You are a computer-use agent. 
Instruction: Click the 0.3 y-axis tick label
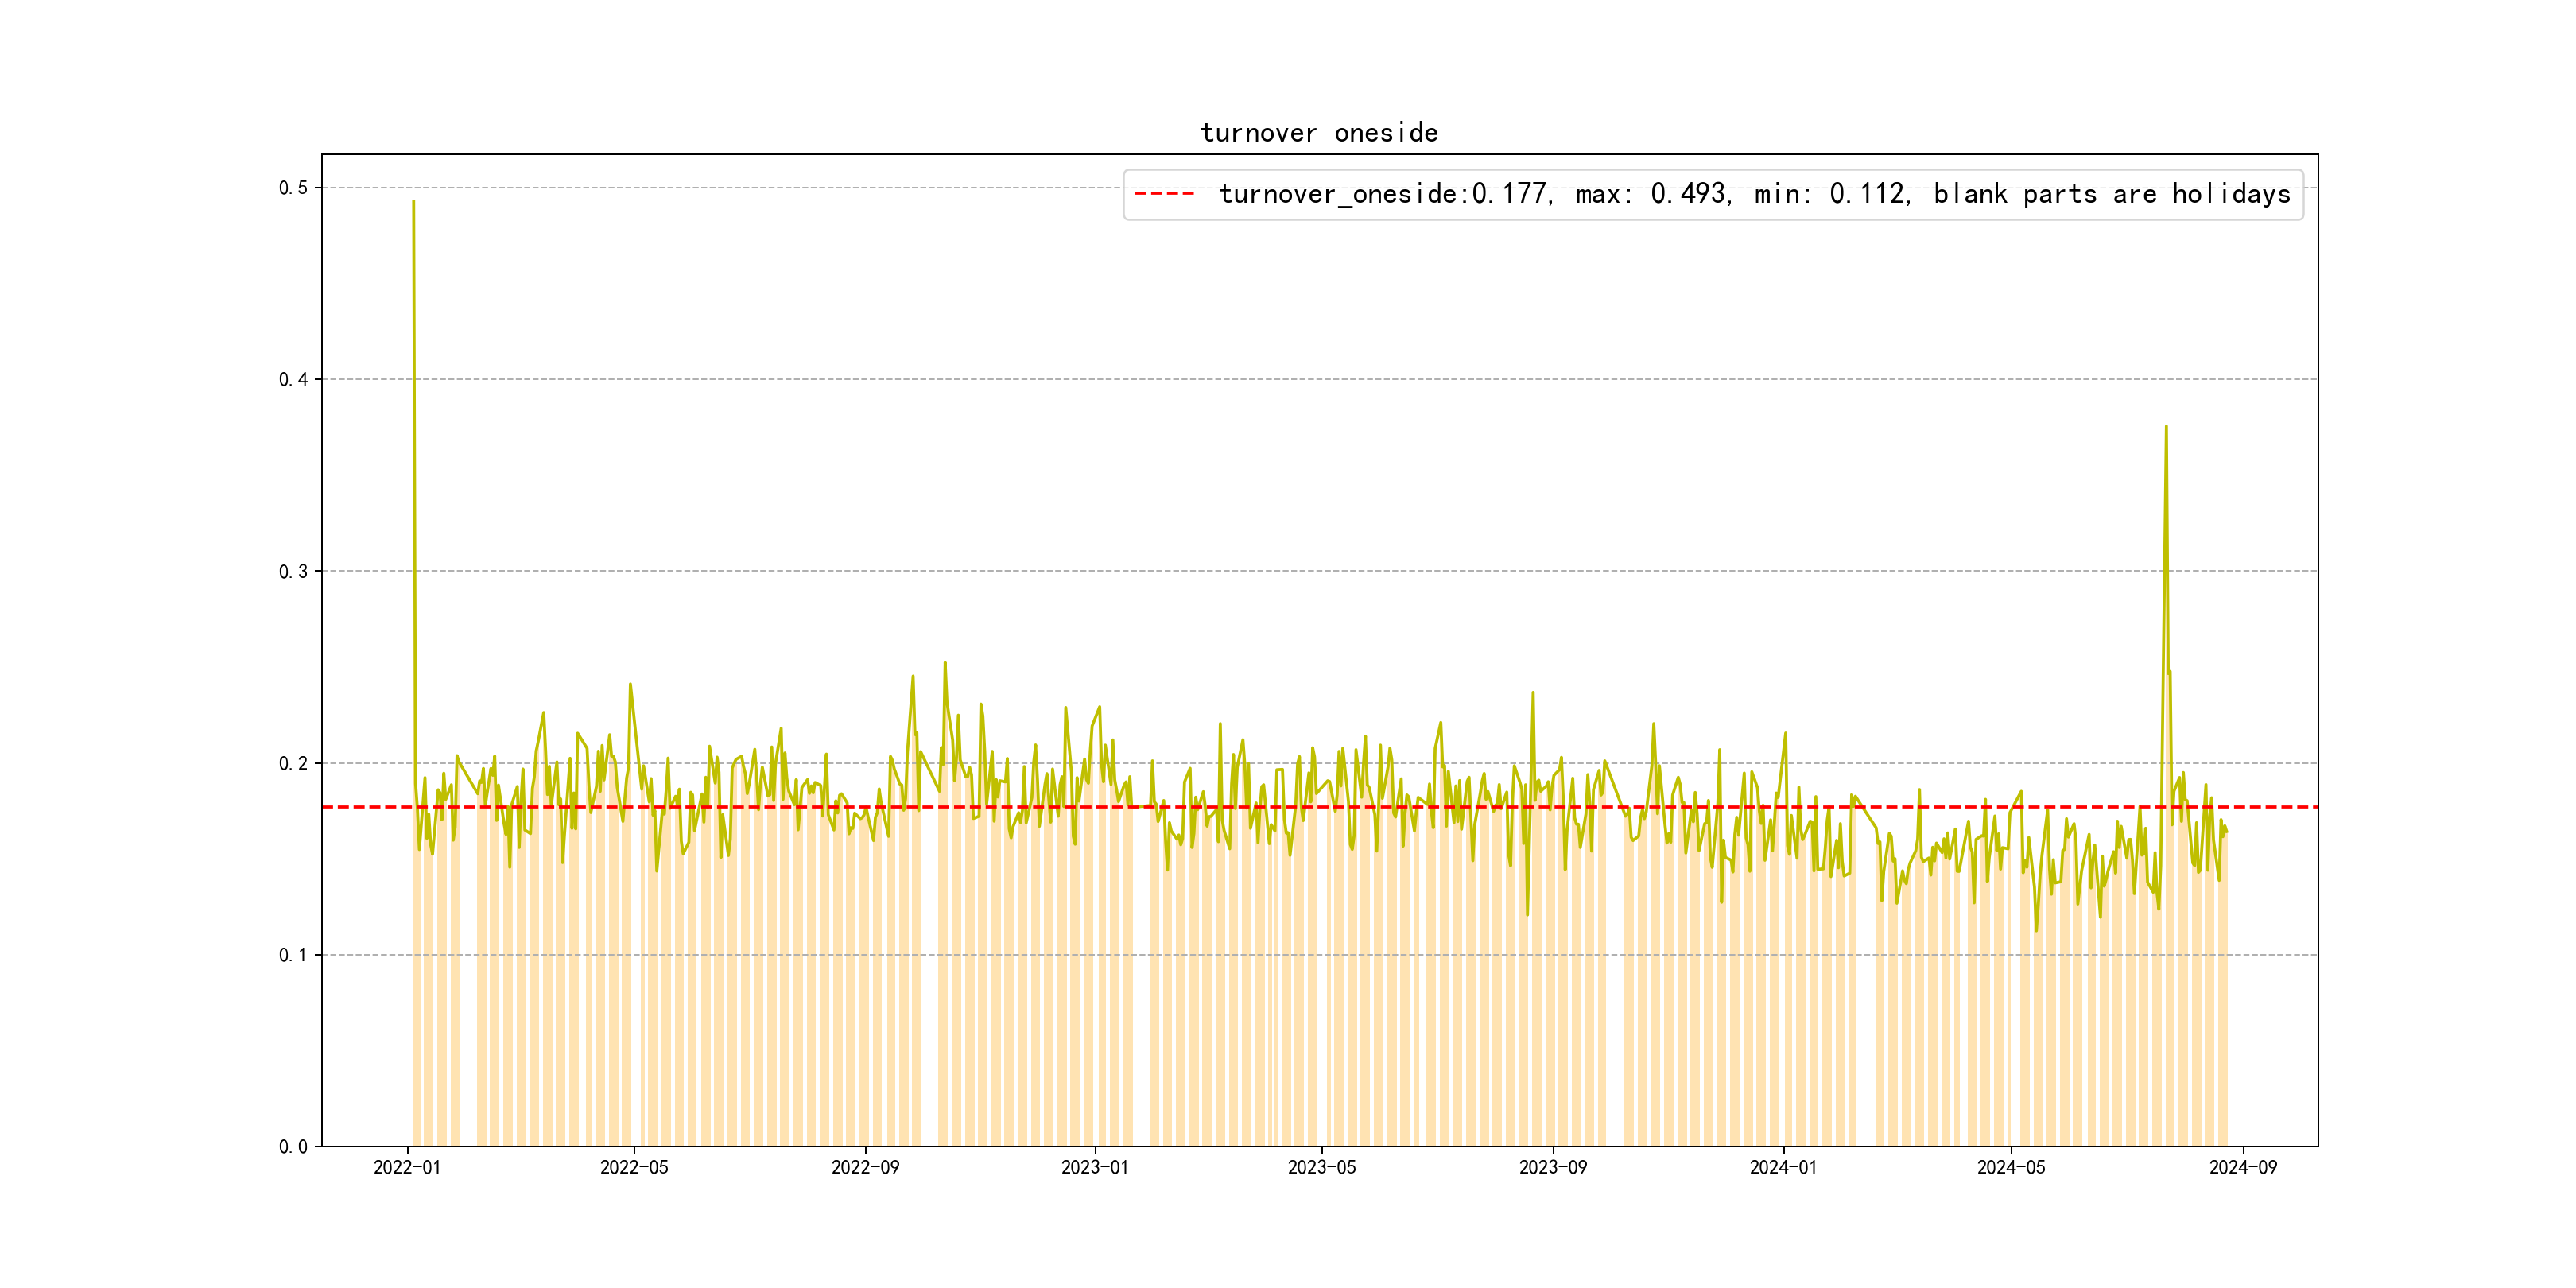tap(293, 572)
